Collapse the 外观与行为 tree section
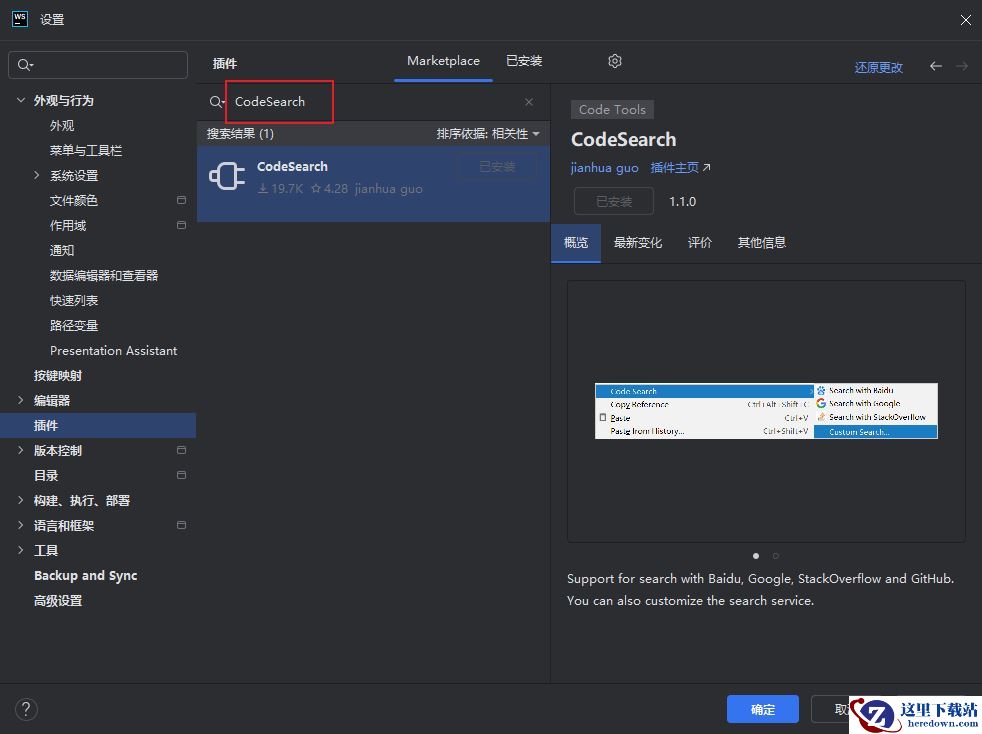Screen dimensions: 982x734 (21, 100)
